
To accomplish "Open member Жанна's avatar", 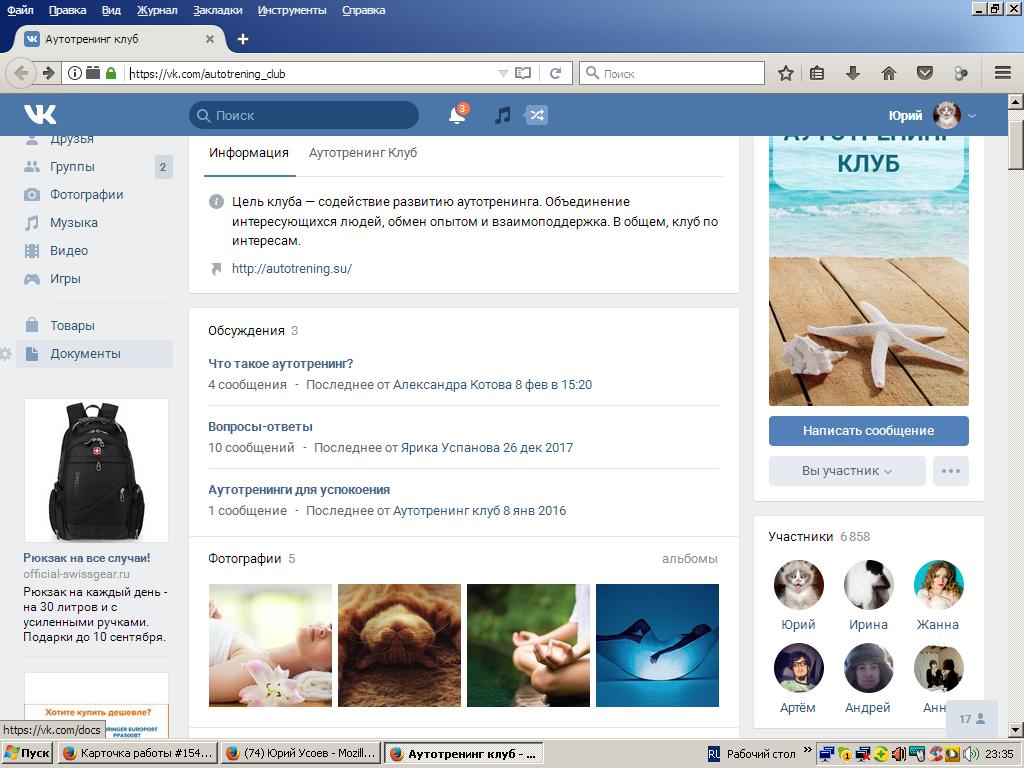I will pos(938,584).
